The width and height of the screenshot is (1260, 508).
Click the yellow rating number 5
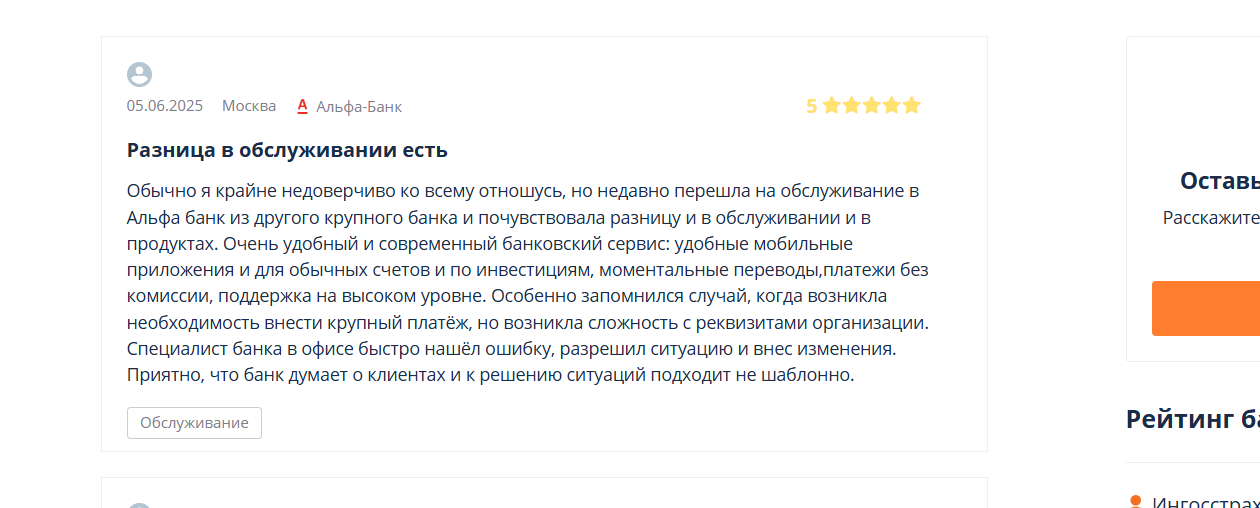coord(811,106)
